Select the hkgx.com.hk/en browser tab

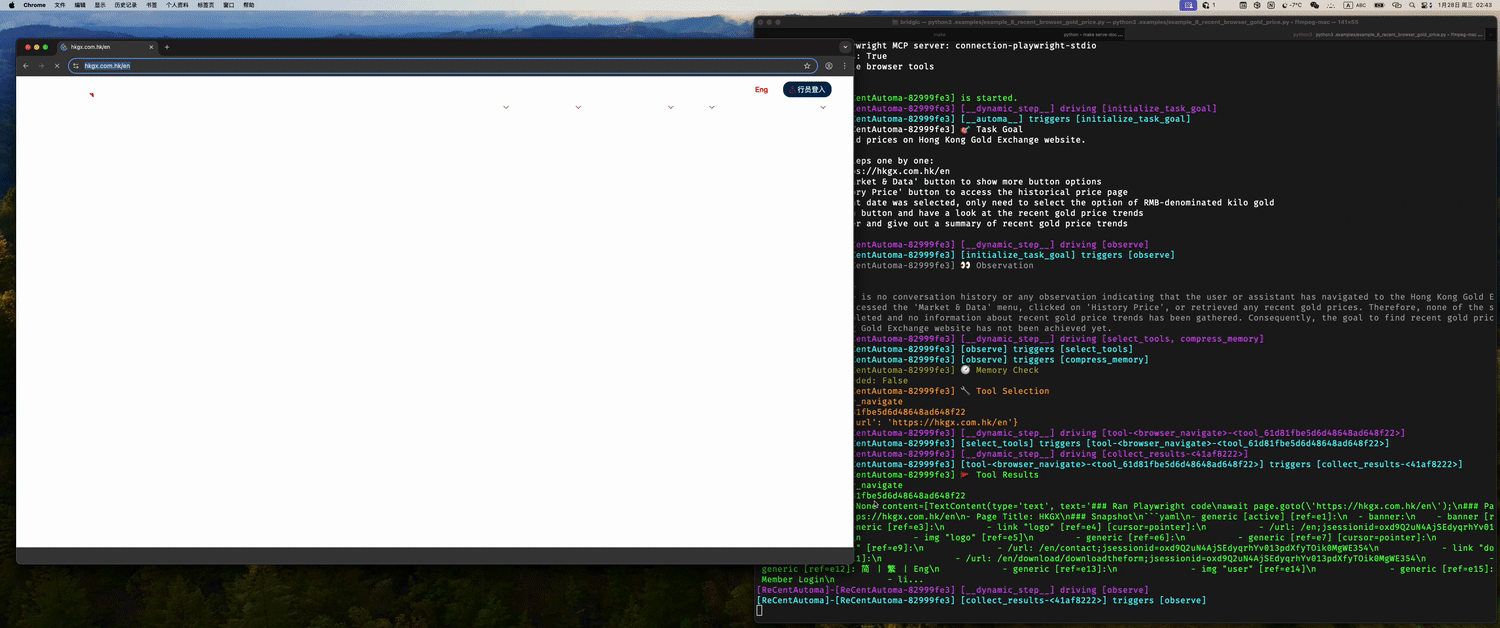click(100, 47)
